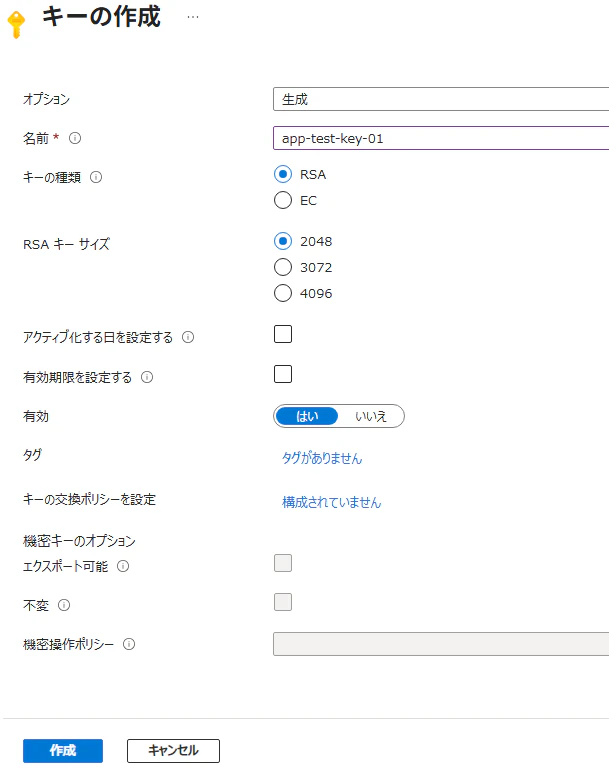Tick the エクスポート可能 checkbox

pos(283,563)
